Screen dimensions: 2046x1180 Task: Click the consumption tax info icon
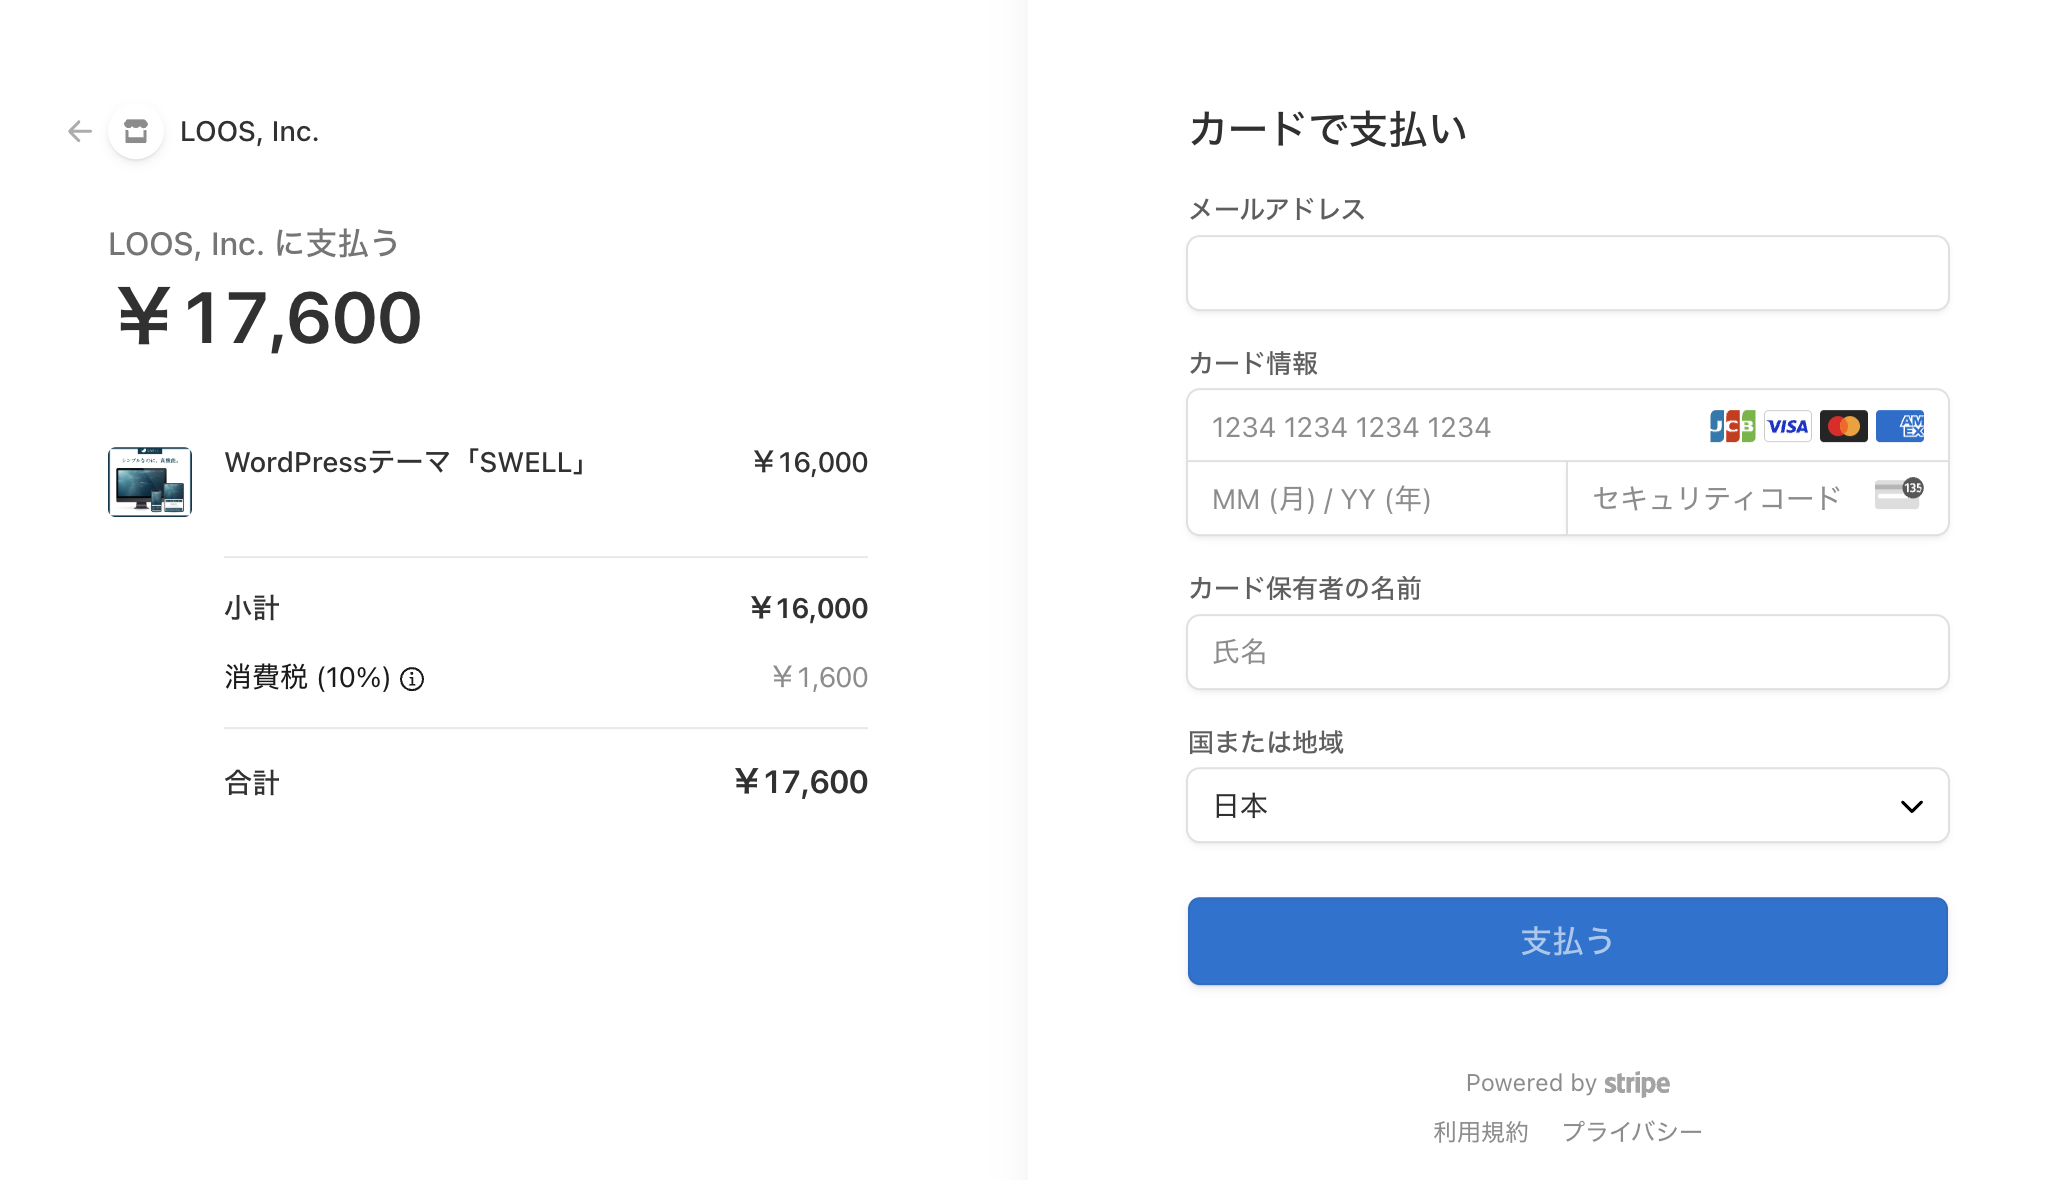[412, 679]
